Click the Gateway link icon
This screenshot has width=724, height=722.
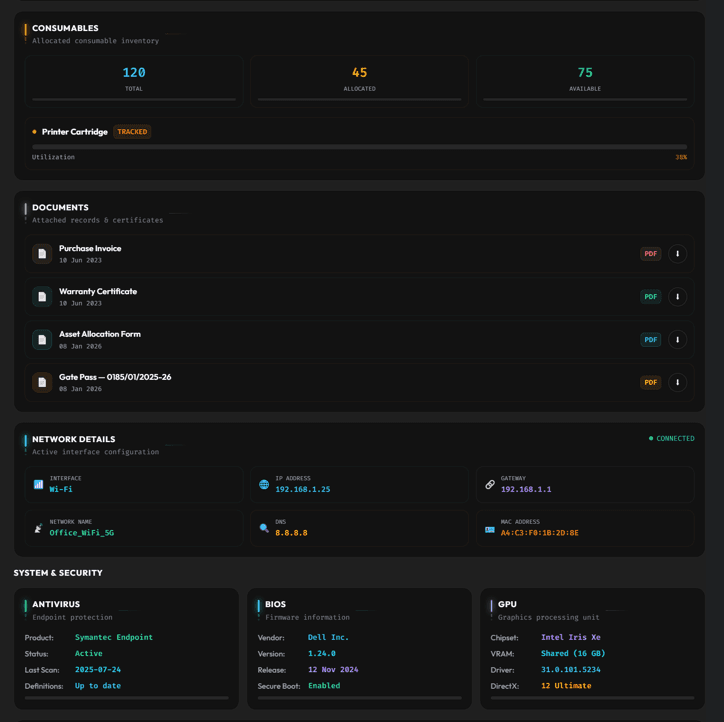490,484
